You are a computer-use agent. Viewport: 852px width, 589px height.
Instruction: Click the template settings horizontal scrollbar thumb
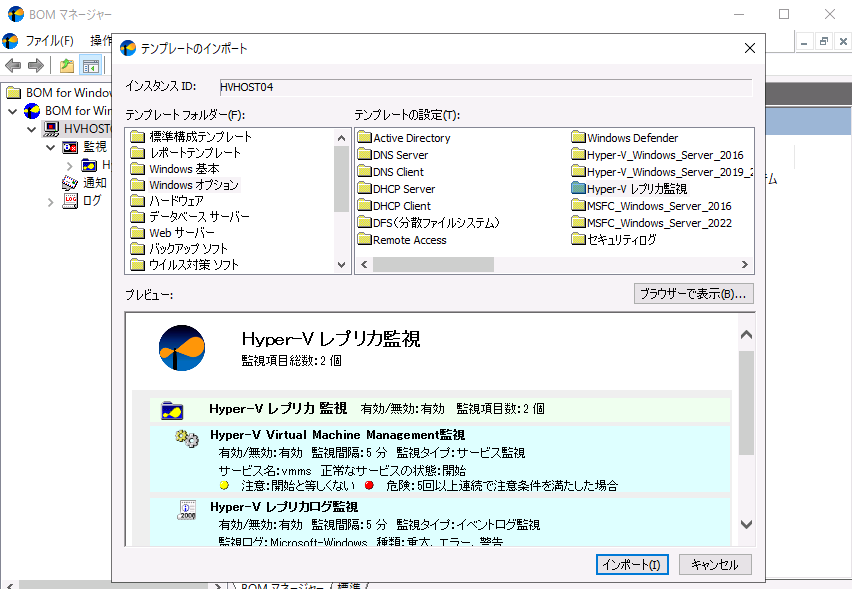433,265
